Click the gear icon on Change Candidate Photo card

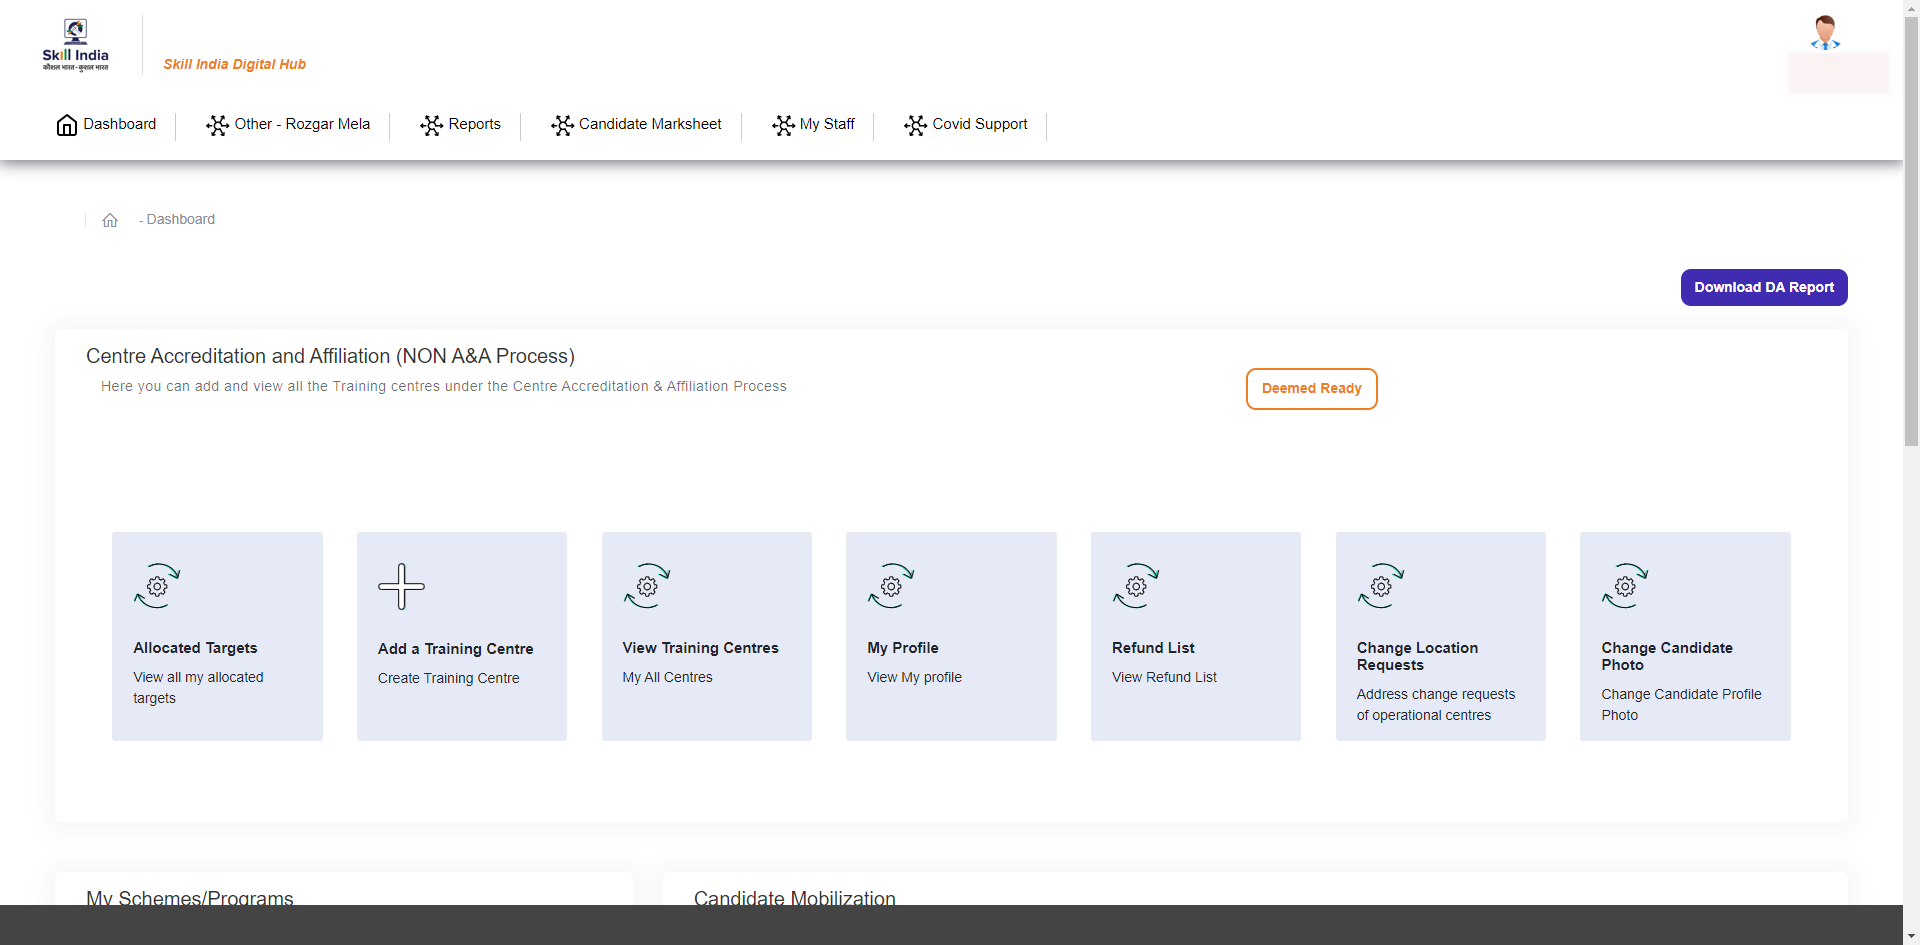1624,586
